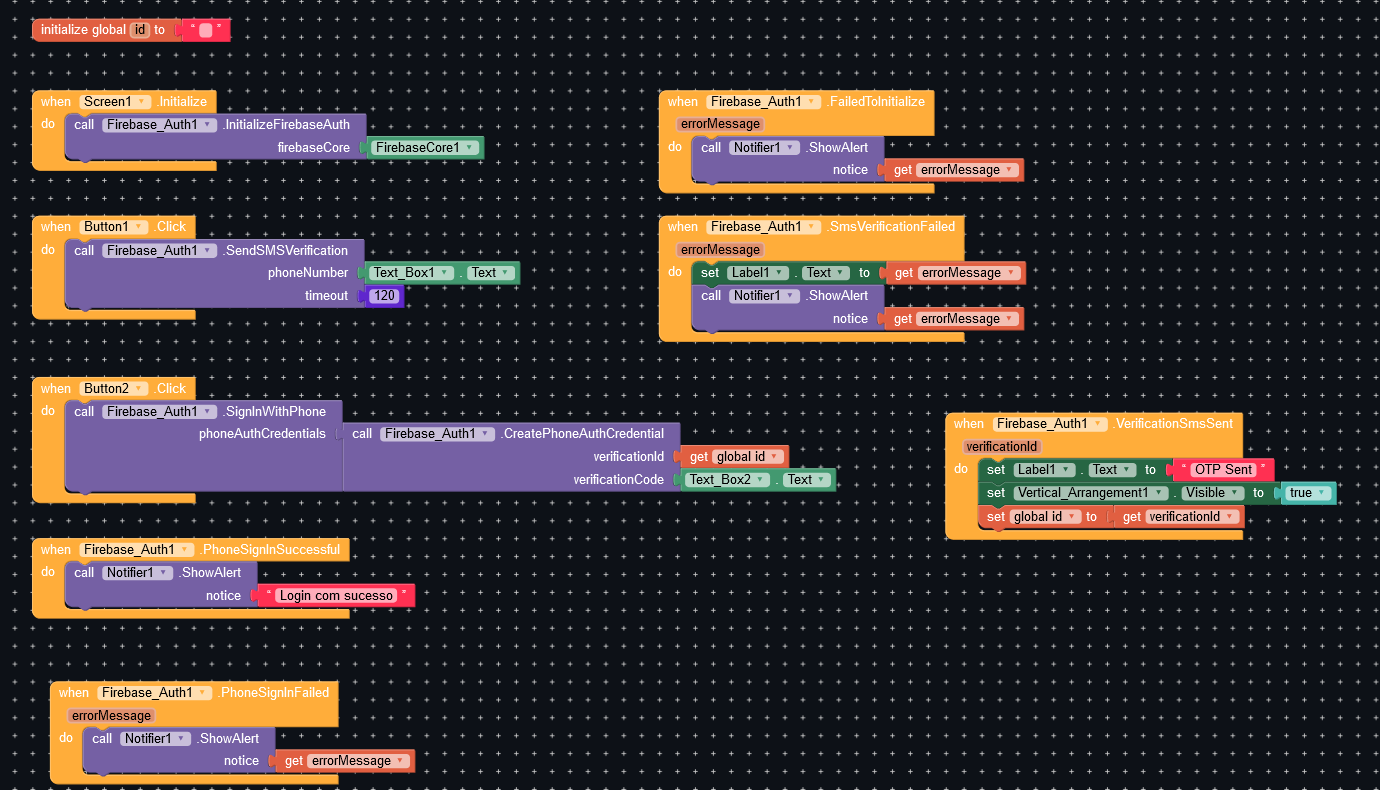Click the 'OTP Sent' text string
Viewport: 1380px width, 790px height.
point(1223,470)
